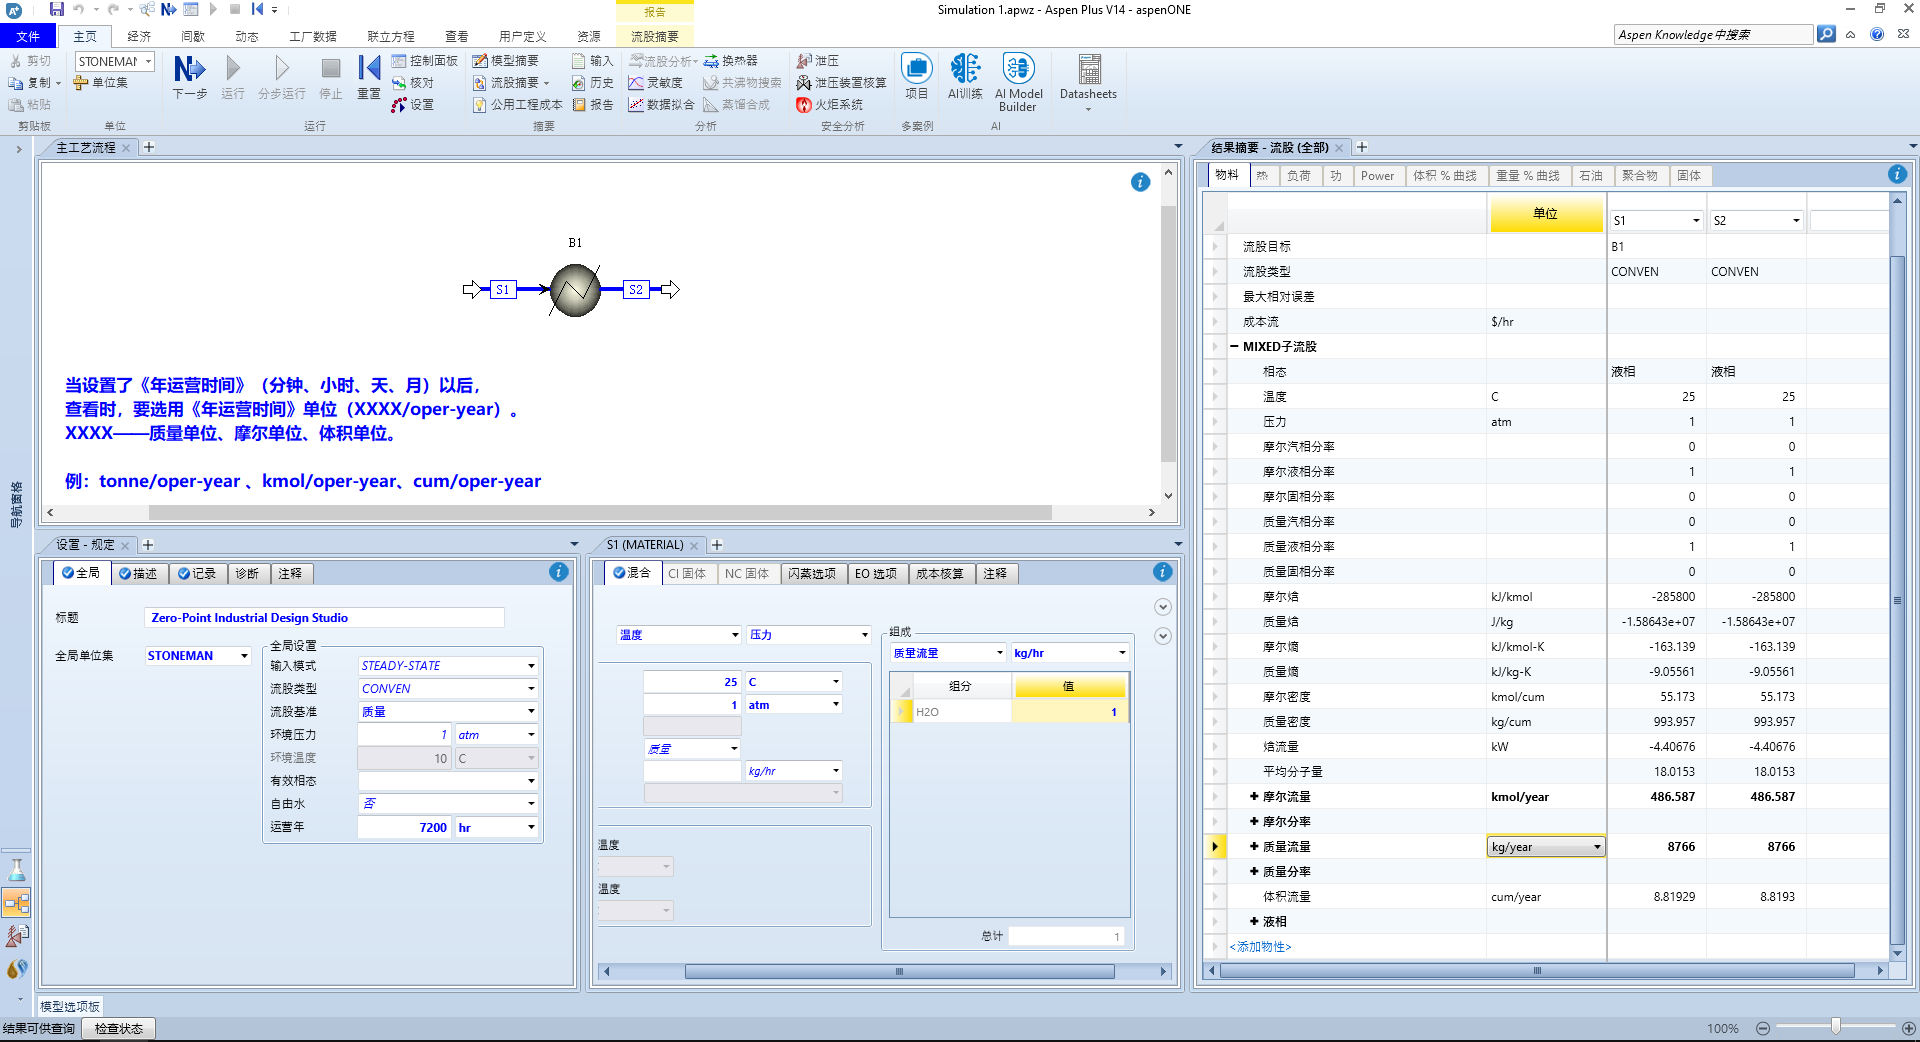This screenshot has height=1042, width=1920.
Task: Select the Heat (热) results tab
Action: [1262, 176]
